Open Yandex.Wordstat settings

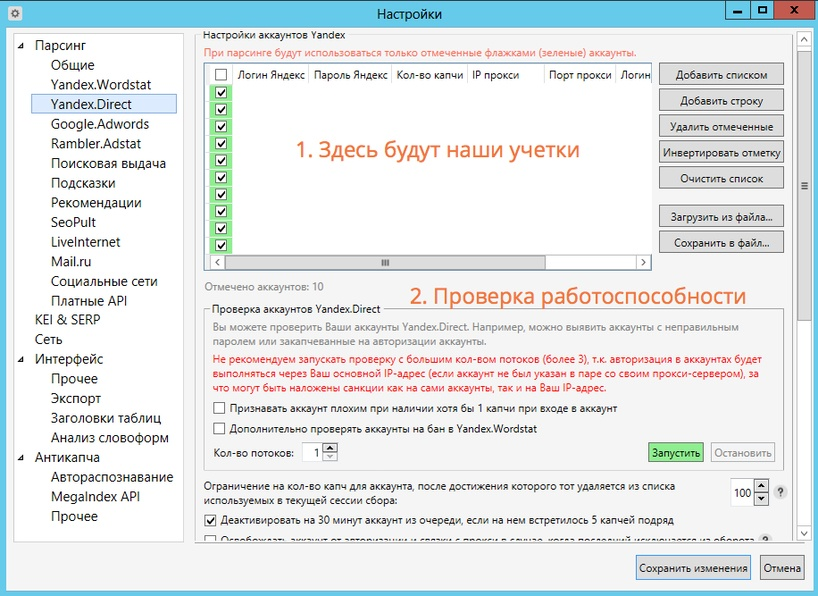(x=101, y=85)
